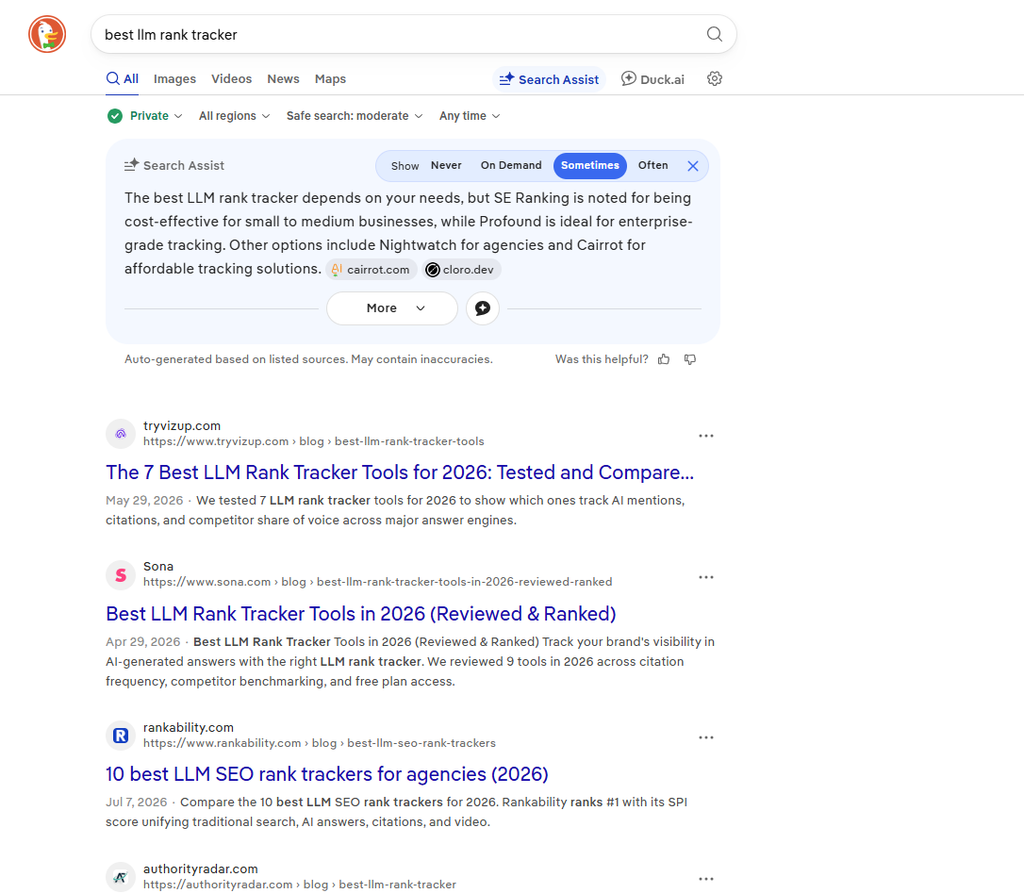Open 'The 7 Best LLM Rank Tracker Tools' result

[x=400, y=472]
